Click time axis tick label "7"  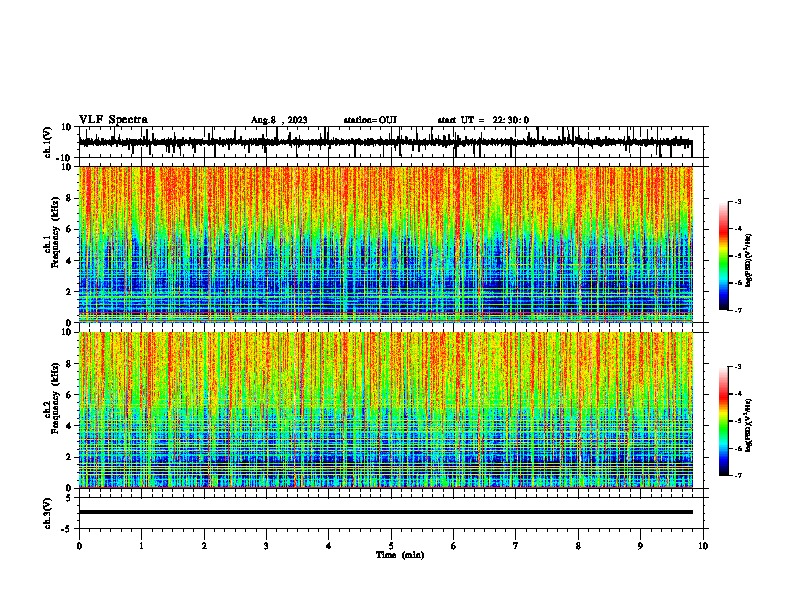coord(516,546)
